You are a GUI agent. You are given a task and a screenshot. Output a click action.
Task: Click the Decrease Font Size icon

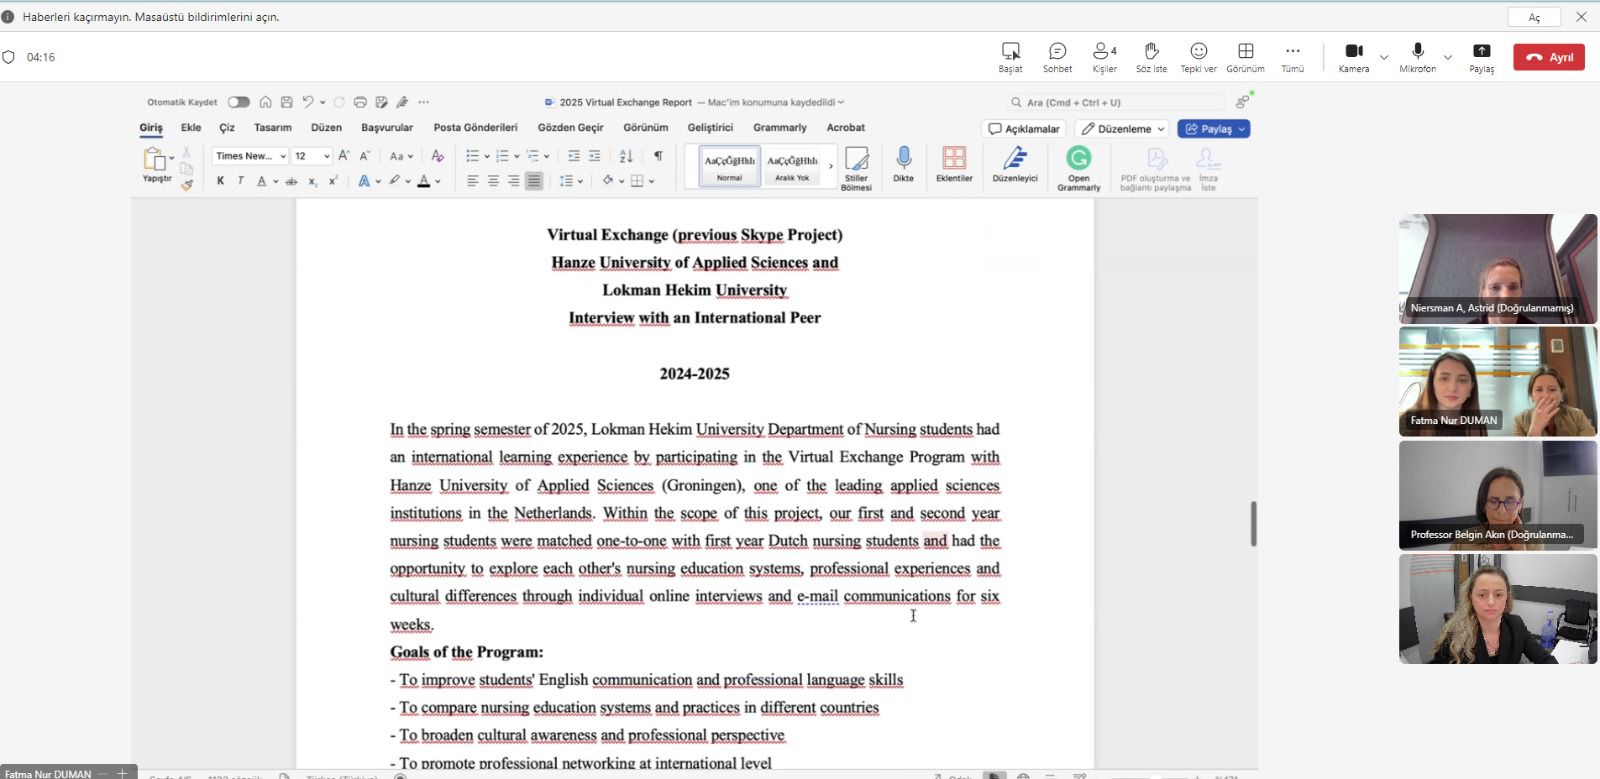point(365,156)
